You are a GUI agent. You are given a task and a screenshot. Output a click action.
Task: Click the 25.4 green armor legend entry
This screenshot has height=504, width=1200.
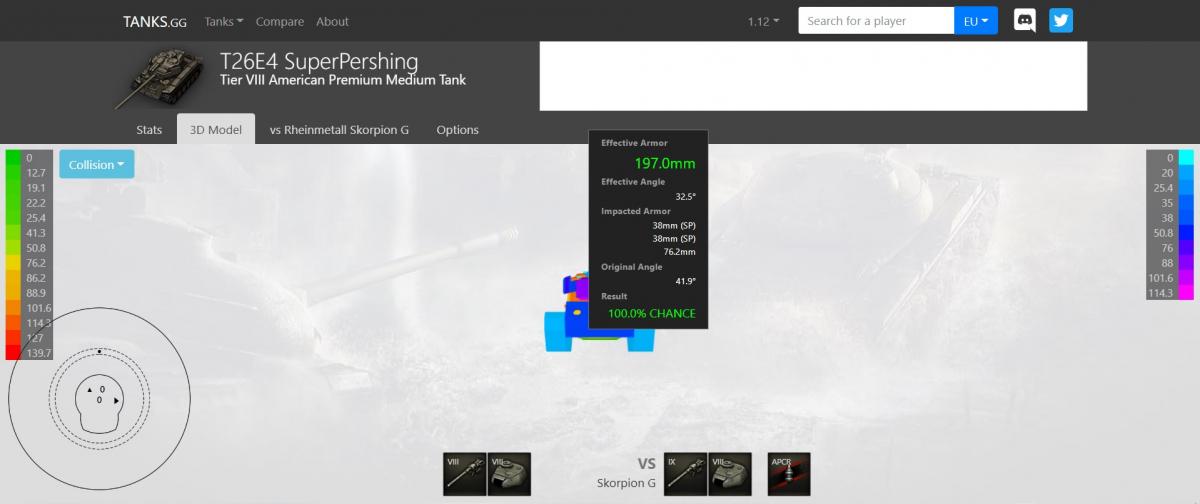pyautogui.click(x=27, y=217)
